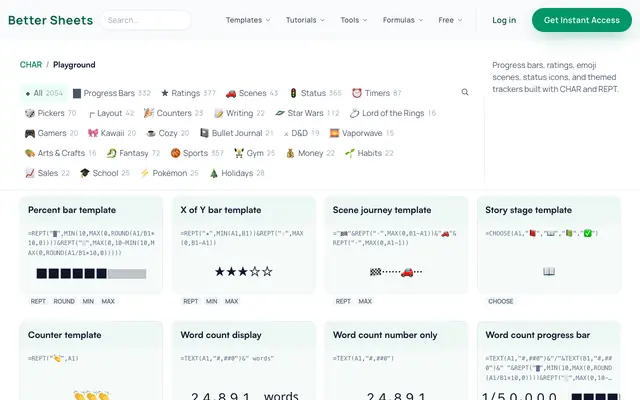The width and height of the screenshot is (640, 400).
Task: Select the Fantasy dragon filter
Action: pyautogui.click(x=133, y=153)
